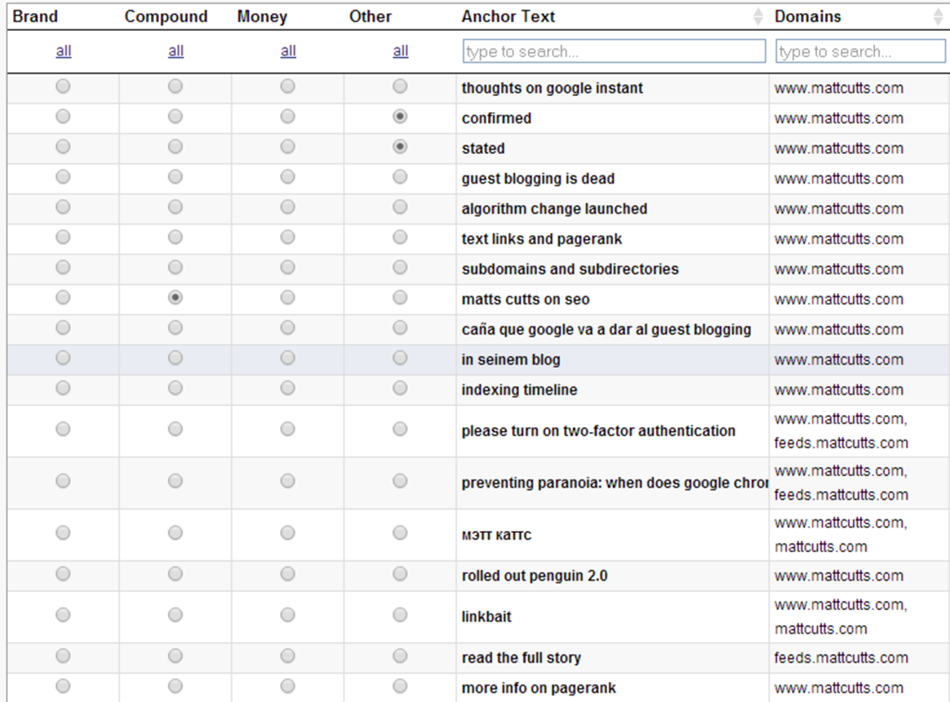Select anchor text 'algorithm change launched'
Screen dimensions: 950x702
tap(554, 209)
